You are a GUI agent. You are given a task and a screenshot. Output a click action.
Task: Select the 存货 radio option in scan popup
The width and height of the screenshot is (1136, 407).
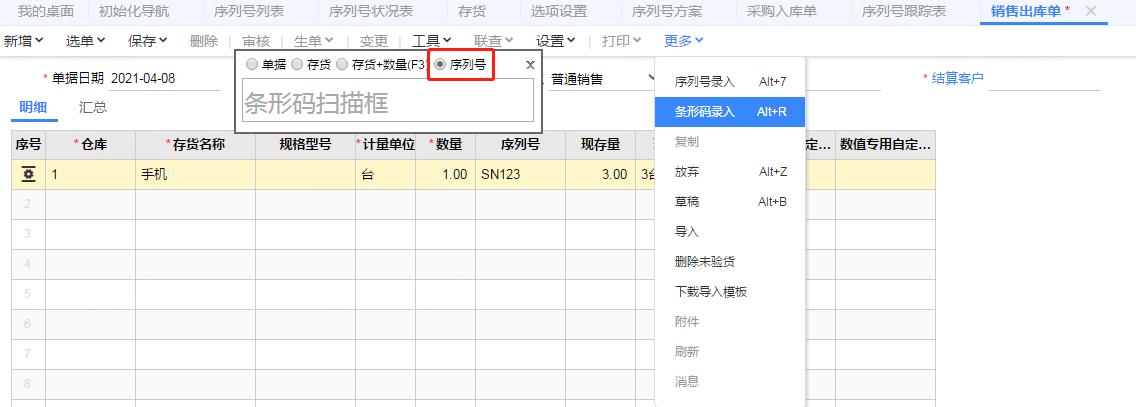pyautogui.click(x=297, y=65)
